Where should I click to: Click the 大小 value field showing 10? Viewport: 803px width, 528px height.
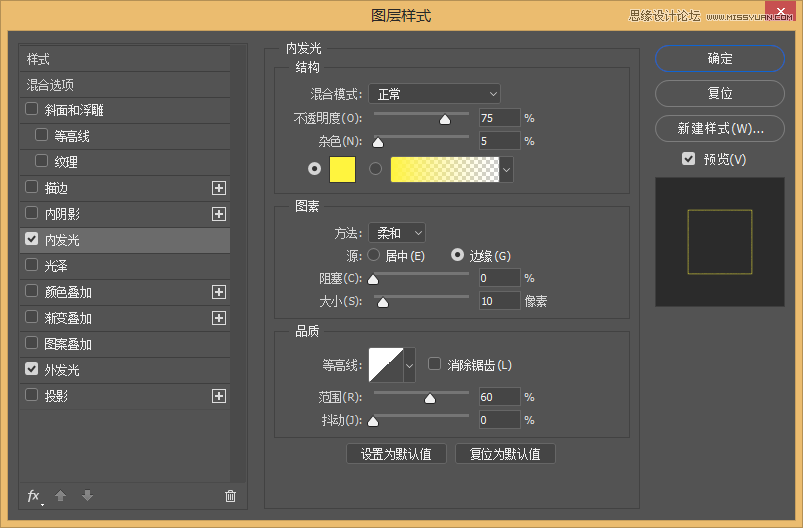click(499, 301)
